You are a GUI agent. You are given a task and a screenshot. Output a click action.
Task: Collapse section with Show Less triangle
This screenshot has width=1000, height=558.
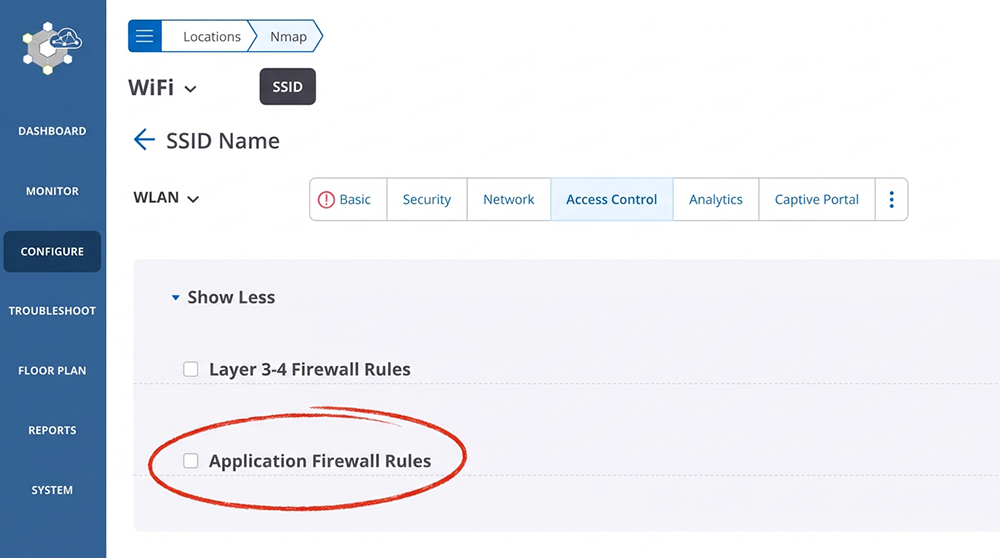[x=175, y=297]
